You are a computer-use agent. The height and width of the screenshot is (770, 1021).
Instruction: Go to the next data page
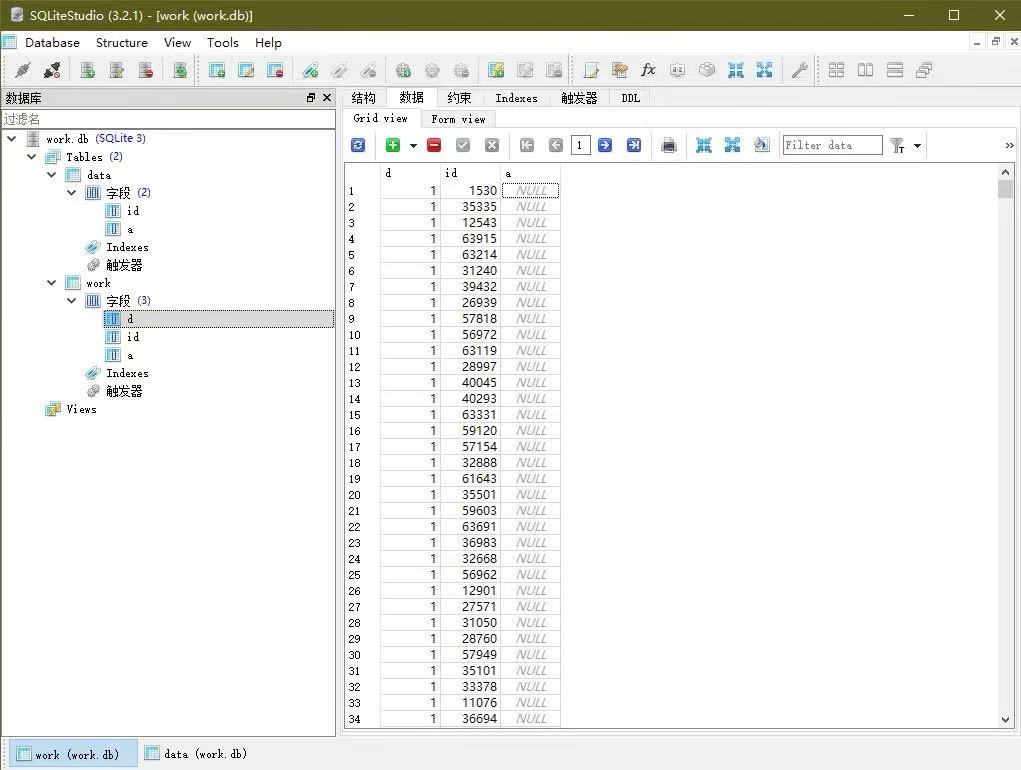(605, 145)
